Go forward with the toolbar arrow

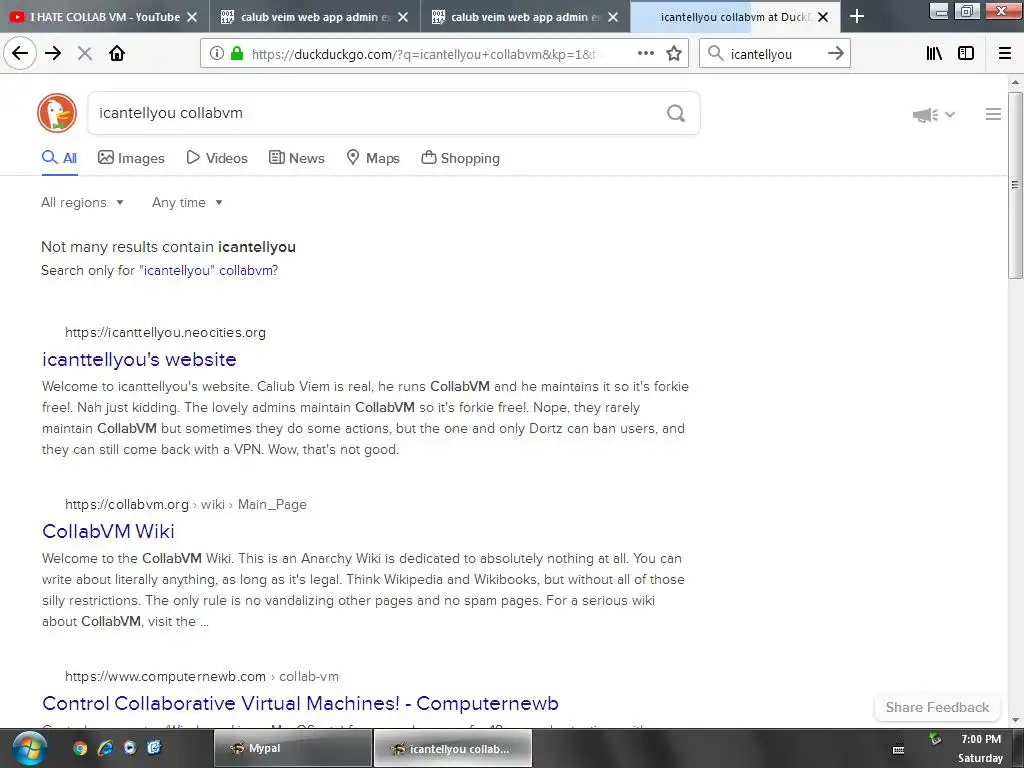(53, 54)
